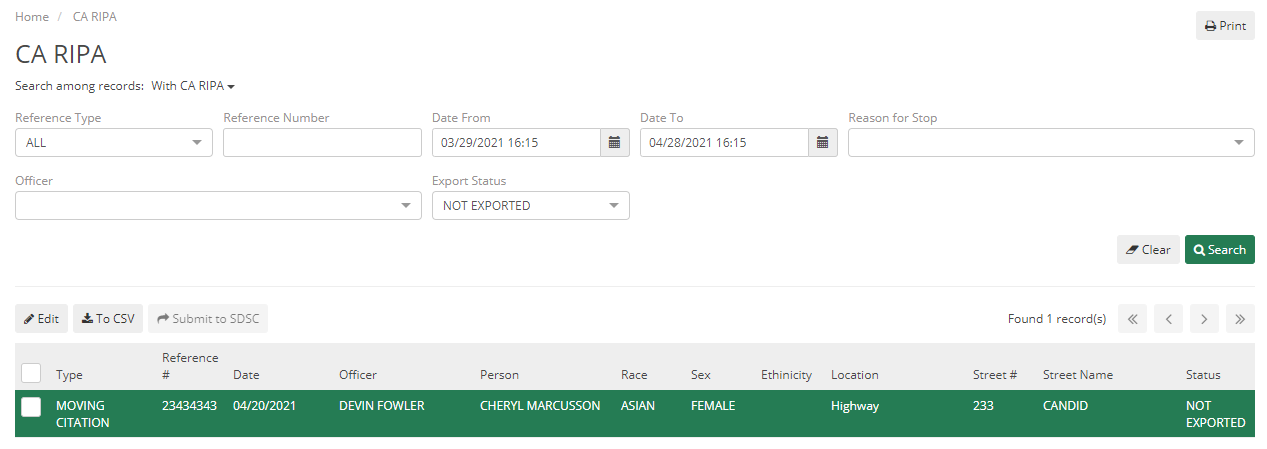This screenshot has height=449, width=1267.
Task: Click the Print button
Action: (1225, 26)
